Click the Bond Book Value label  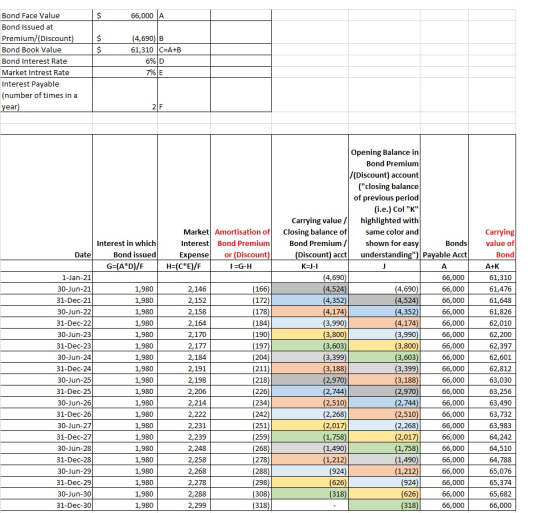click(46, 50)
